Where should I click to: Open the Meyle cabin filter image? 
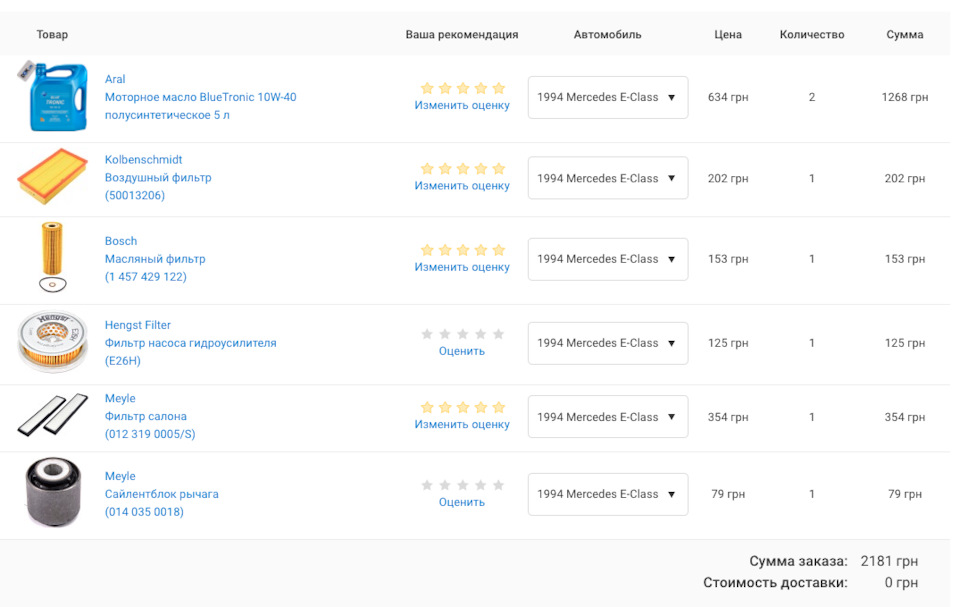[53, 415]
